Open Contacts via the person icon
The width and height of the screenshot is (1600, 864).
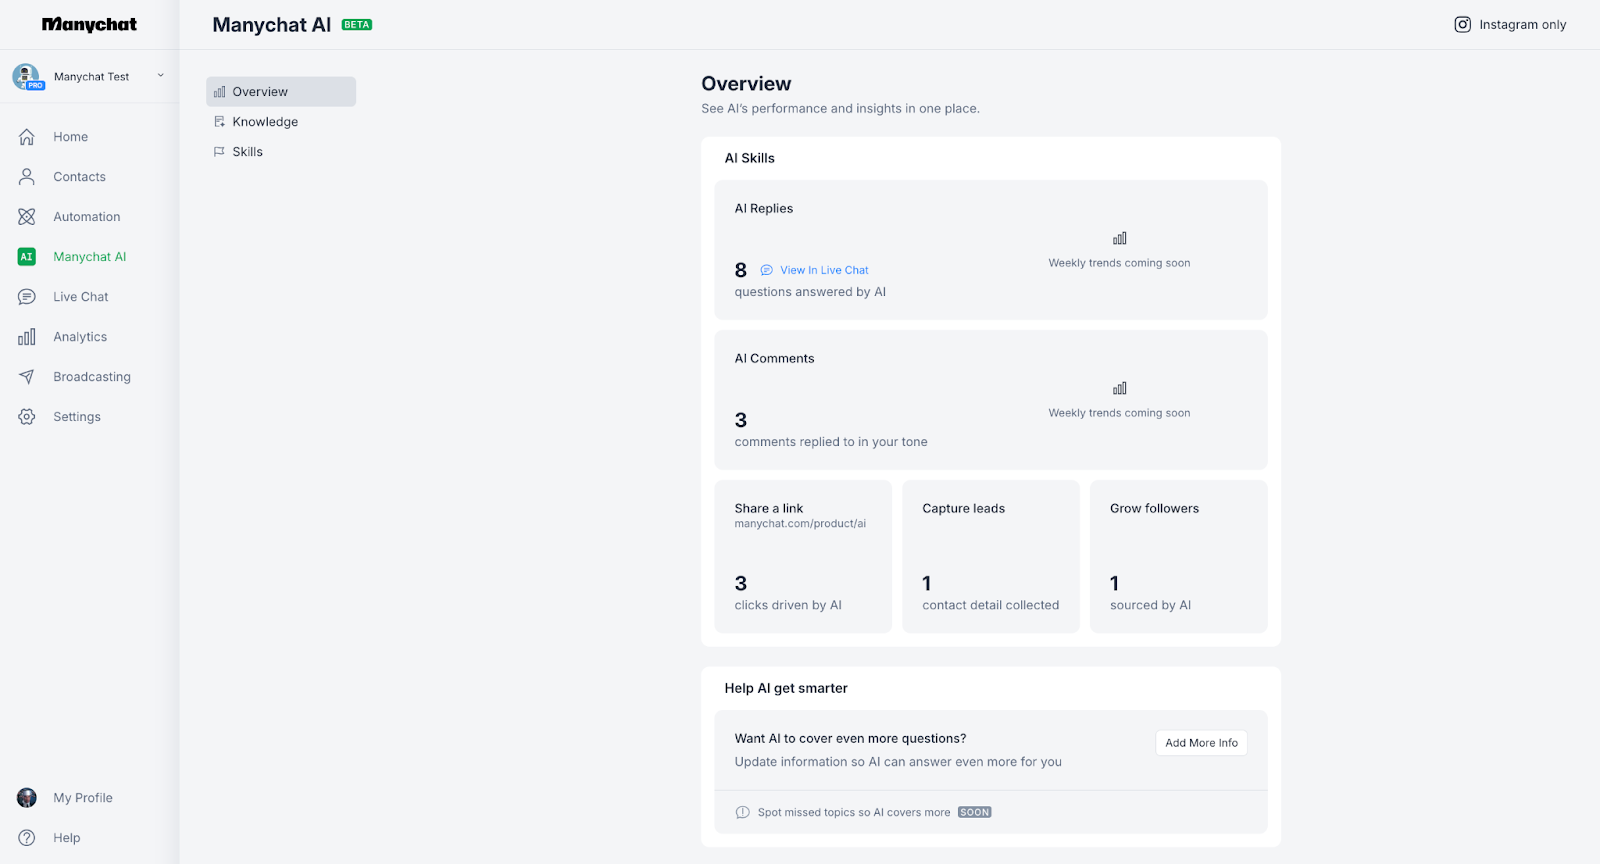pos(27,177)
